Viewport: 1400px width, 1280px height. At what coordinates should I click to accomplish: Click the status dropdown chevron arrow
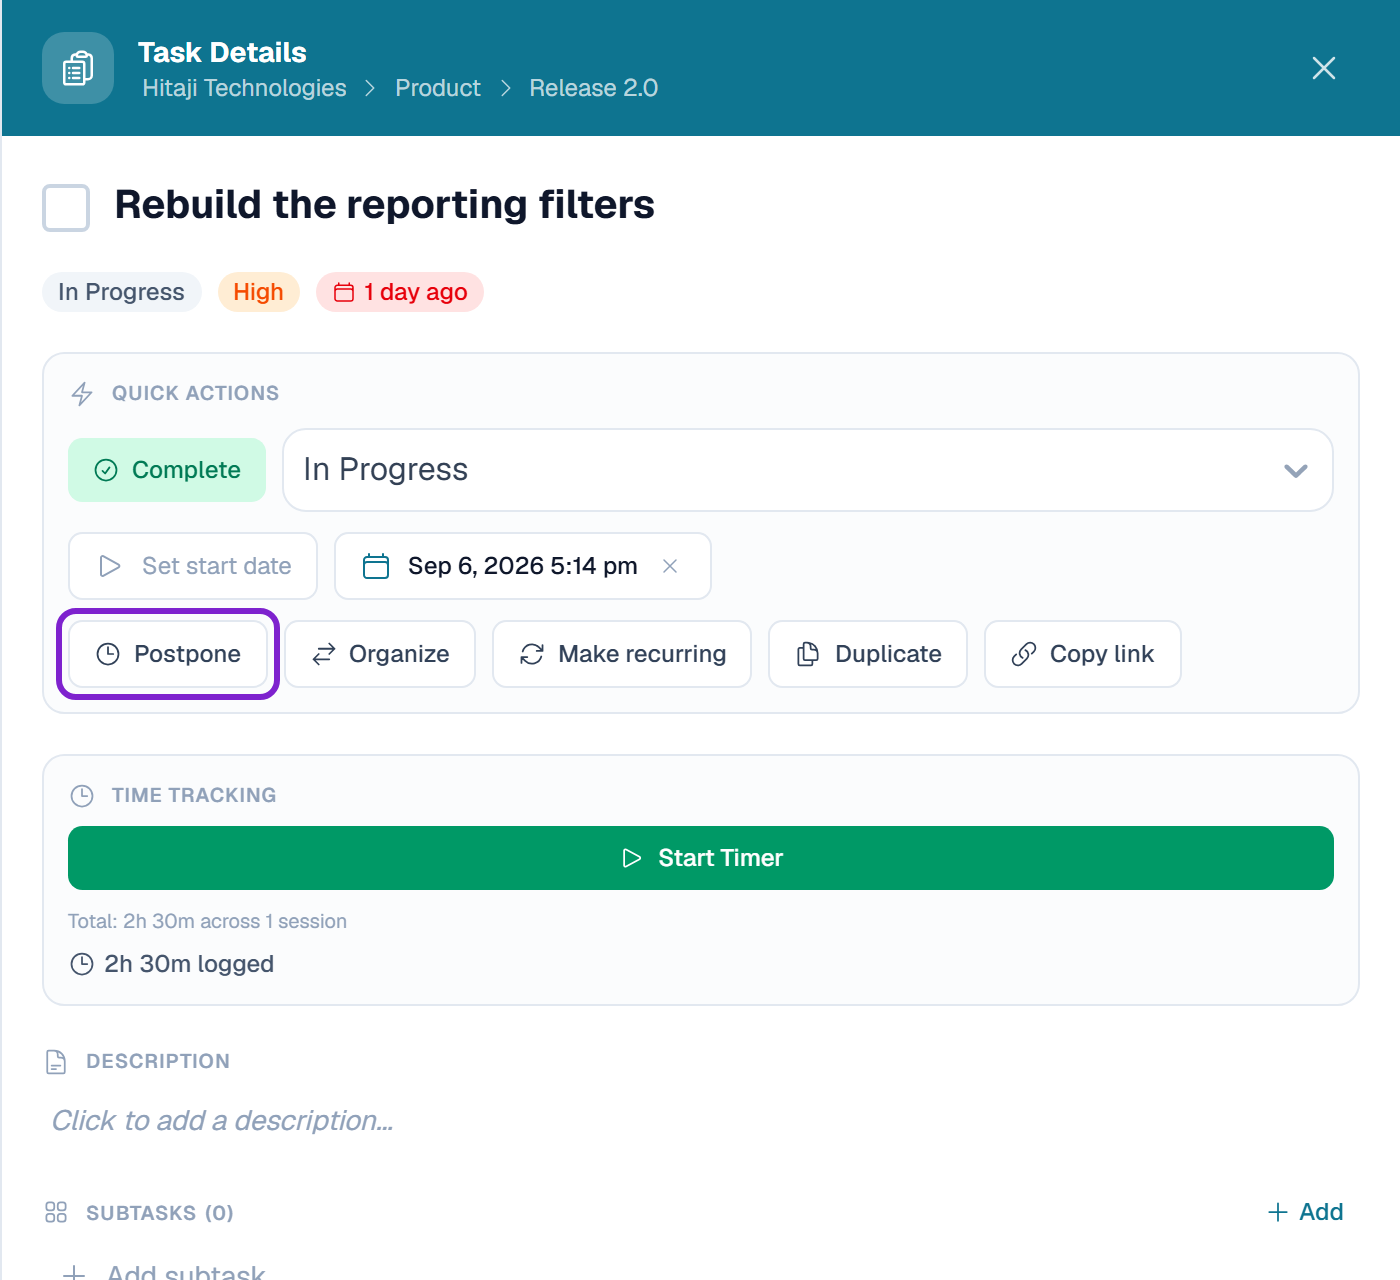(1296, 470)
